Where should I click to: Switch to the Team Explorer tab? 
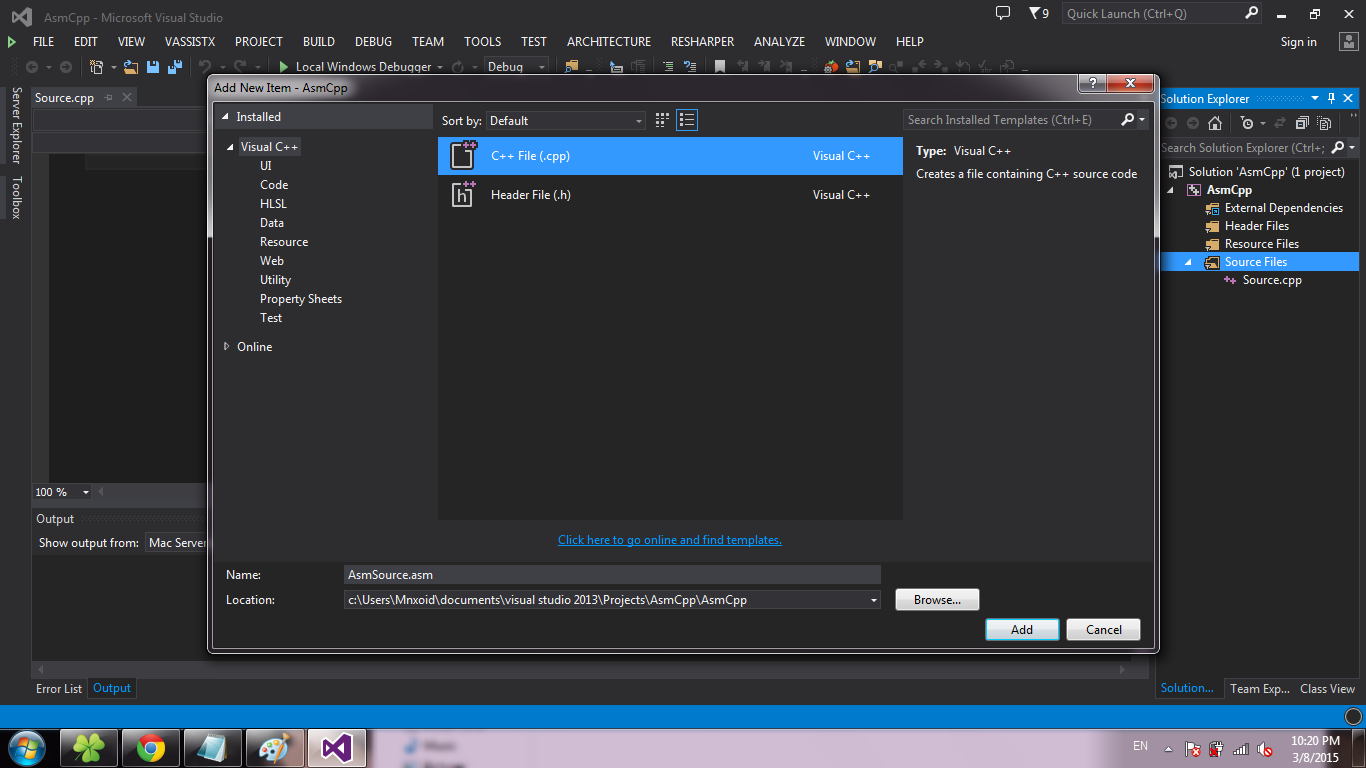click(x=1259, y=689)
